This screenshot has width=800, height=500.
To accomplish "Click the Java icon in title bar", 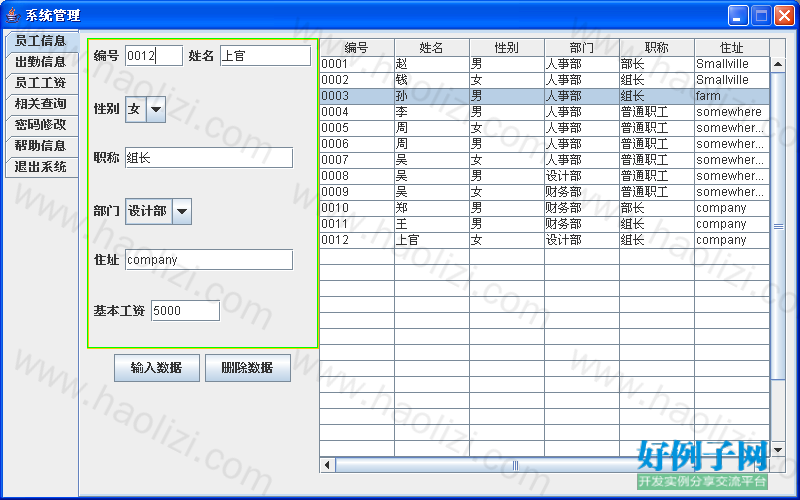I will (13, 15).
